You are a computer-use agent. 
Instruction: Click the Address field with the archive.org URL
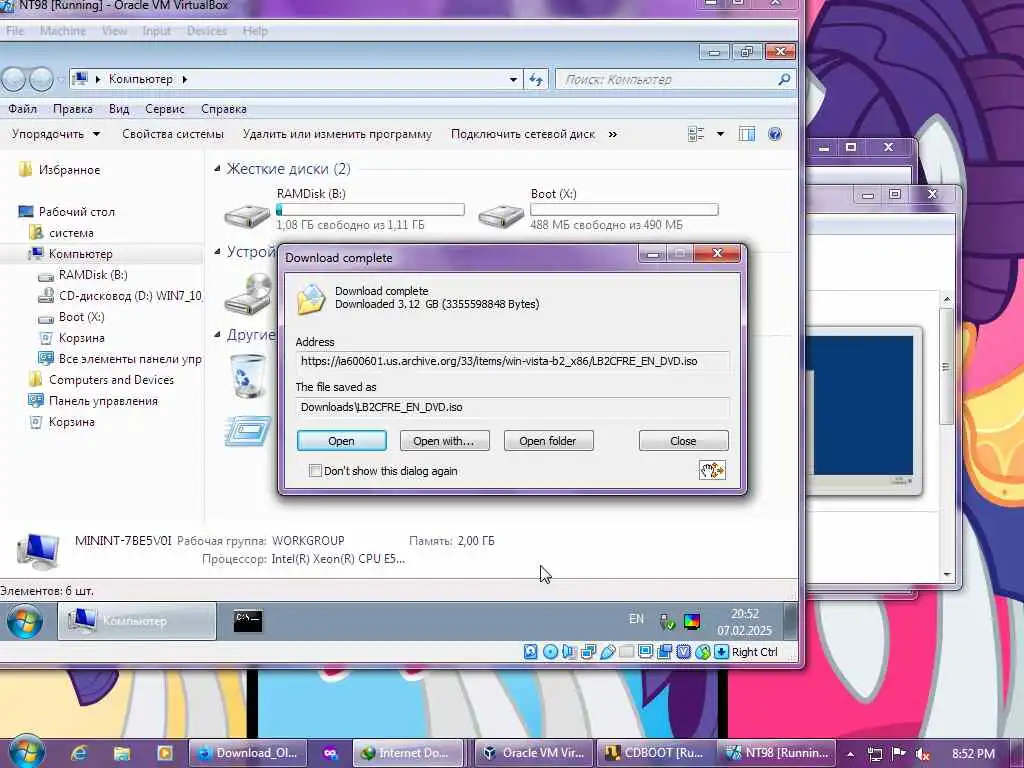513,361
